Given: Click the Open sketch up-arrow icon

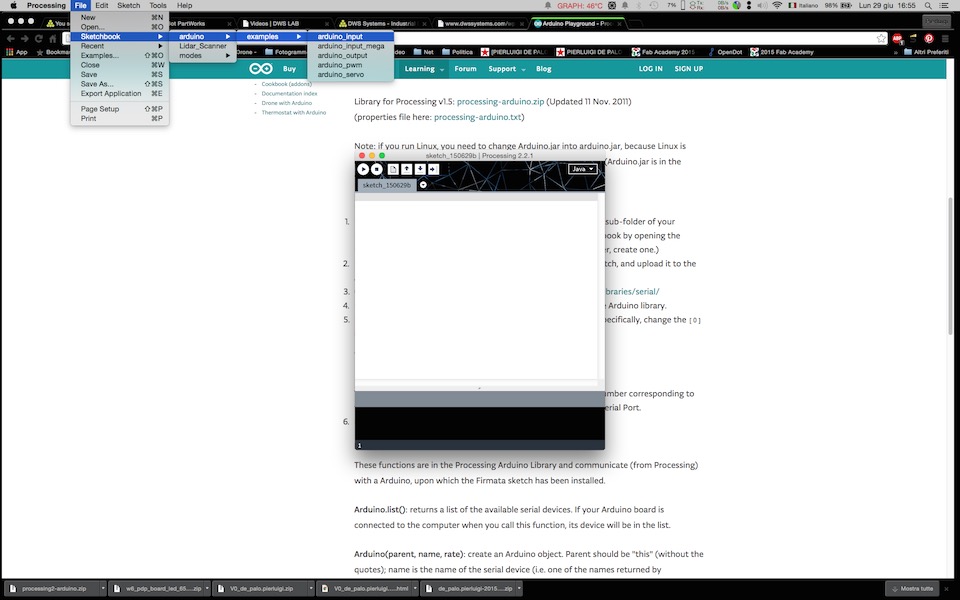Looking at the screenshot, I should pyautogui.click(x=407, y=169).
